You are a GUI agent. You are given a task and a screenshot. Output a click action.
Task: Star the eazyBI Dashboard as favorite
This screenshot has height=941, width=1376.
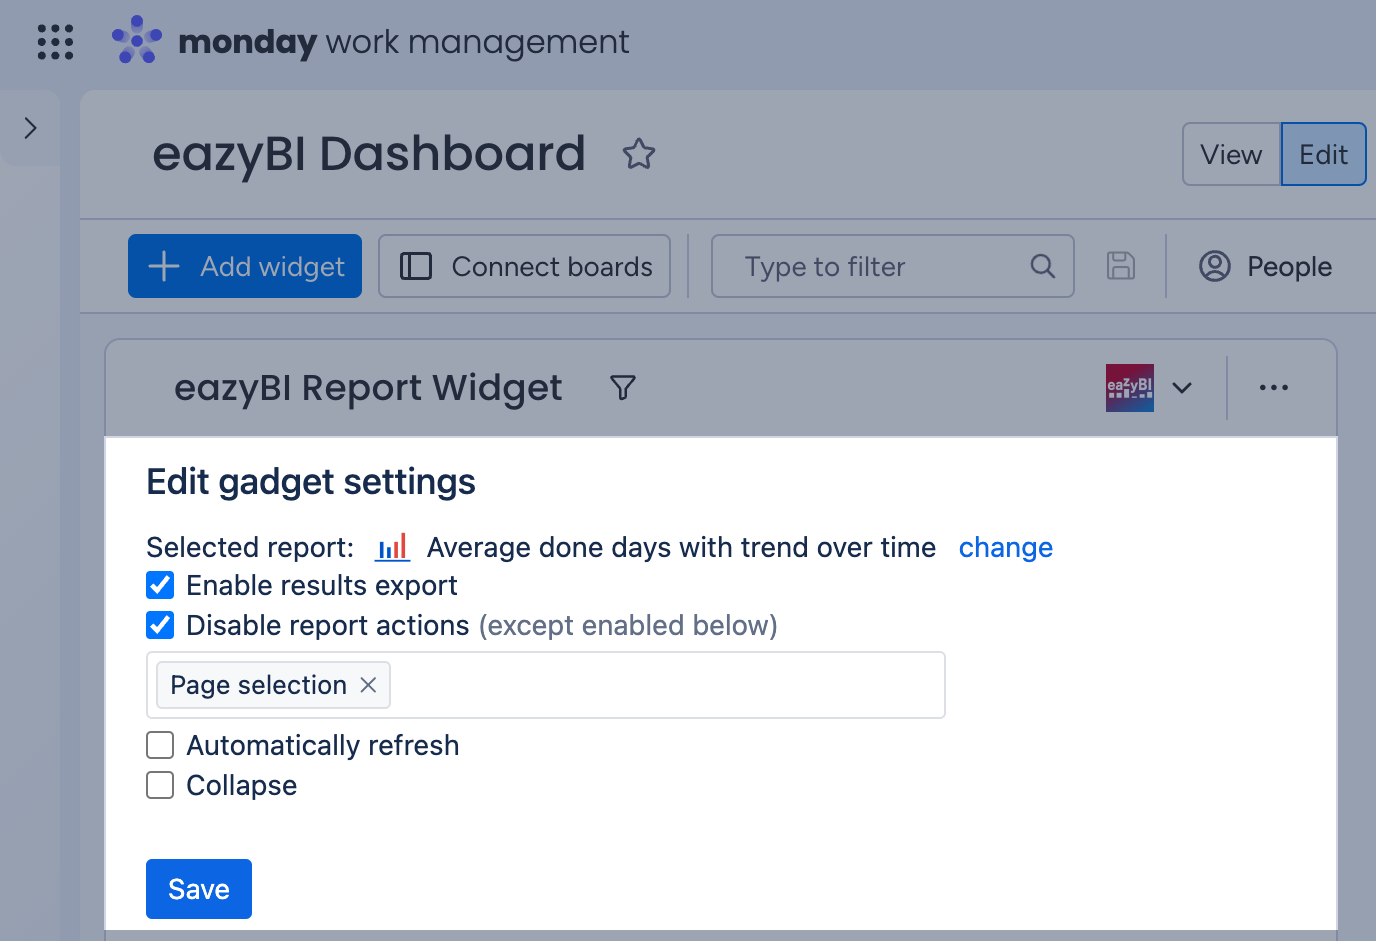point(639,154)
